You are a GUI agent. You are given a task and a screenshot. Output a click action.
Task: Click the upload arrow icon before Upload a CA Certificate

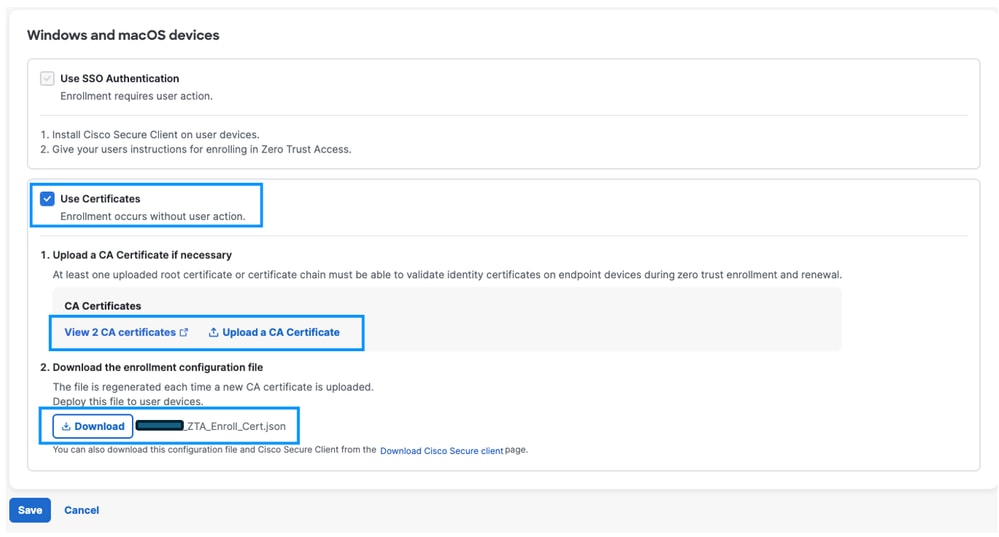click(x=213, y=333)
